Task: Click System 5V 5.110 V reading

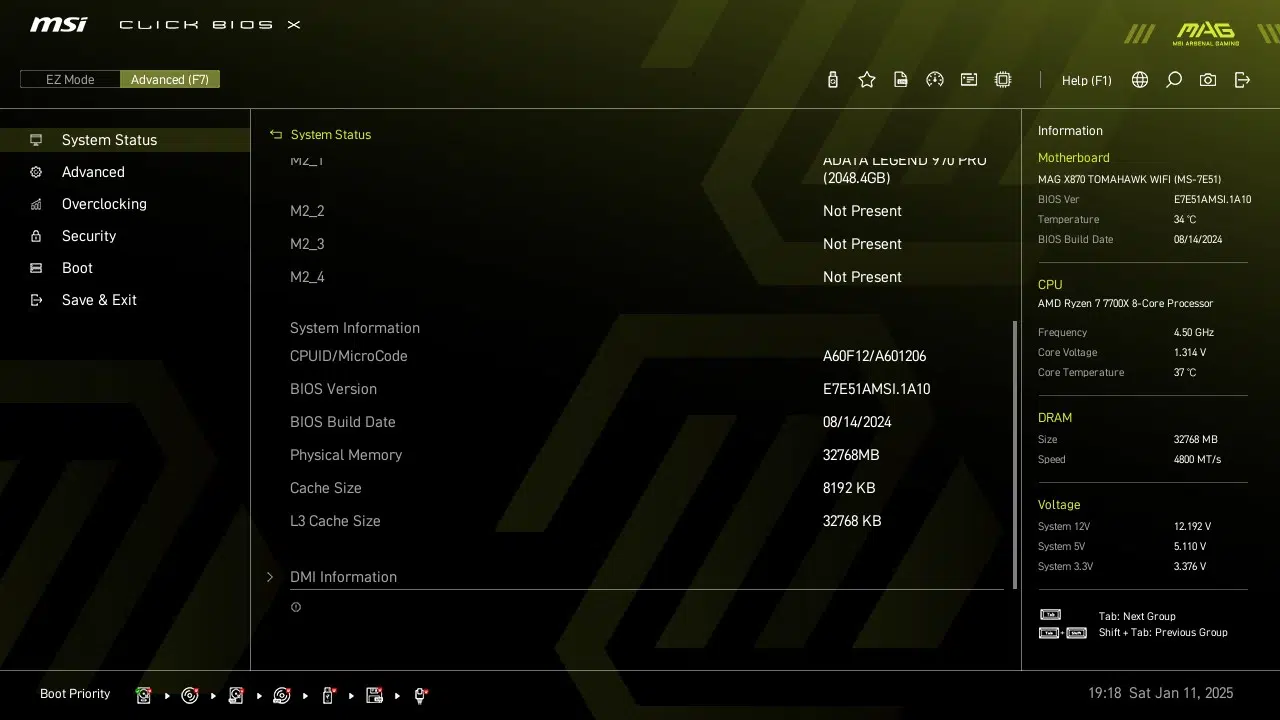Action: click(1190, 547)
